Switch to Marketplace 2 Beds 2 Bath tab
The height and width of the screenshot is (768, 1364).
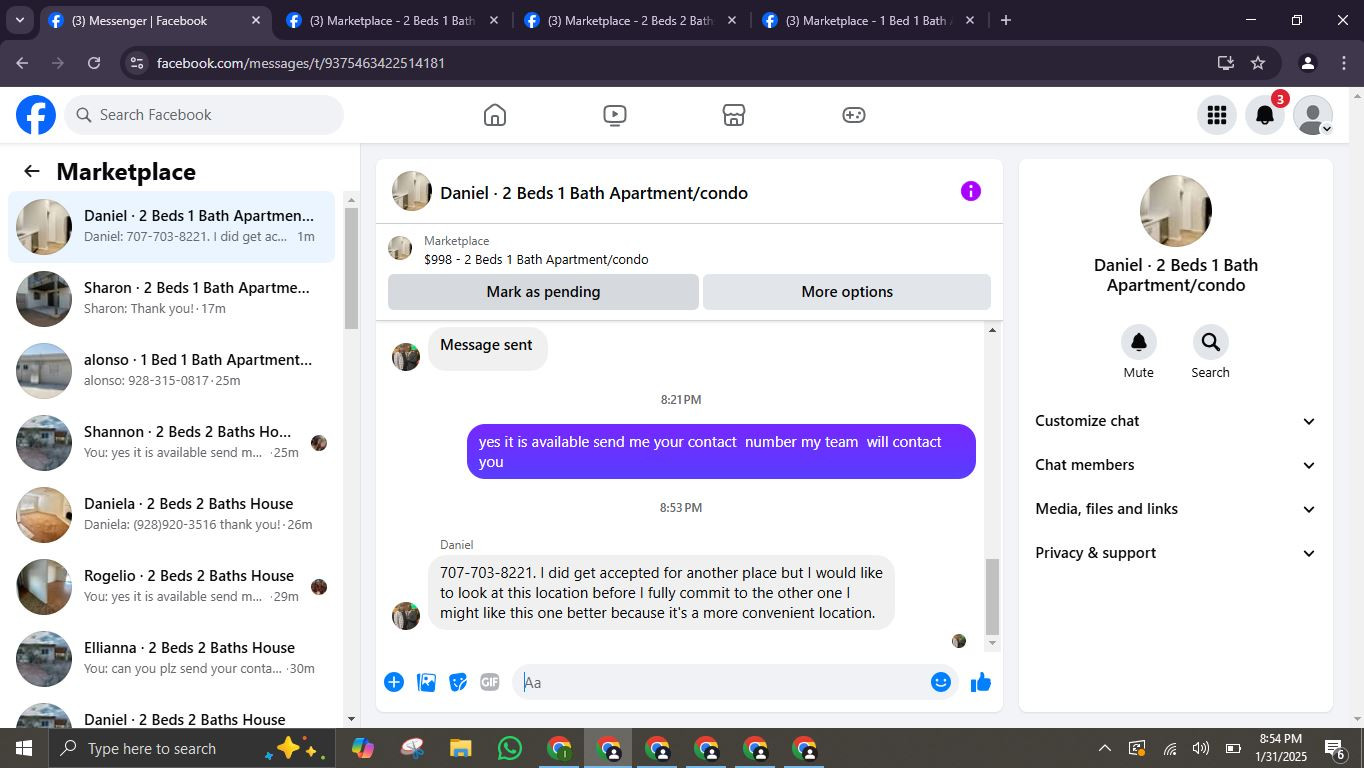[630, 20]
